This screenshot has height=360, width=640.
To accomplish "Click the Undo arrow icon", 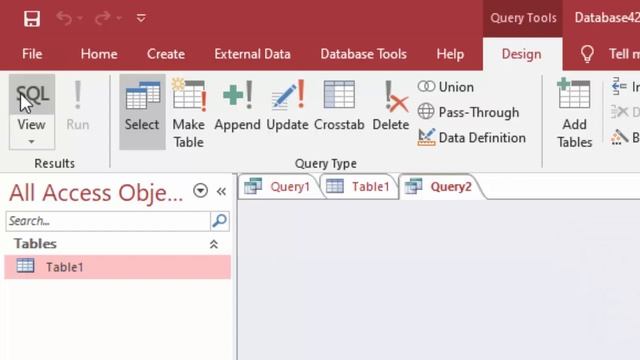I will 64,18.
